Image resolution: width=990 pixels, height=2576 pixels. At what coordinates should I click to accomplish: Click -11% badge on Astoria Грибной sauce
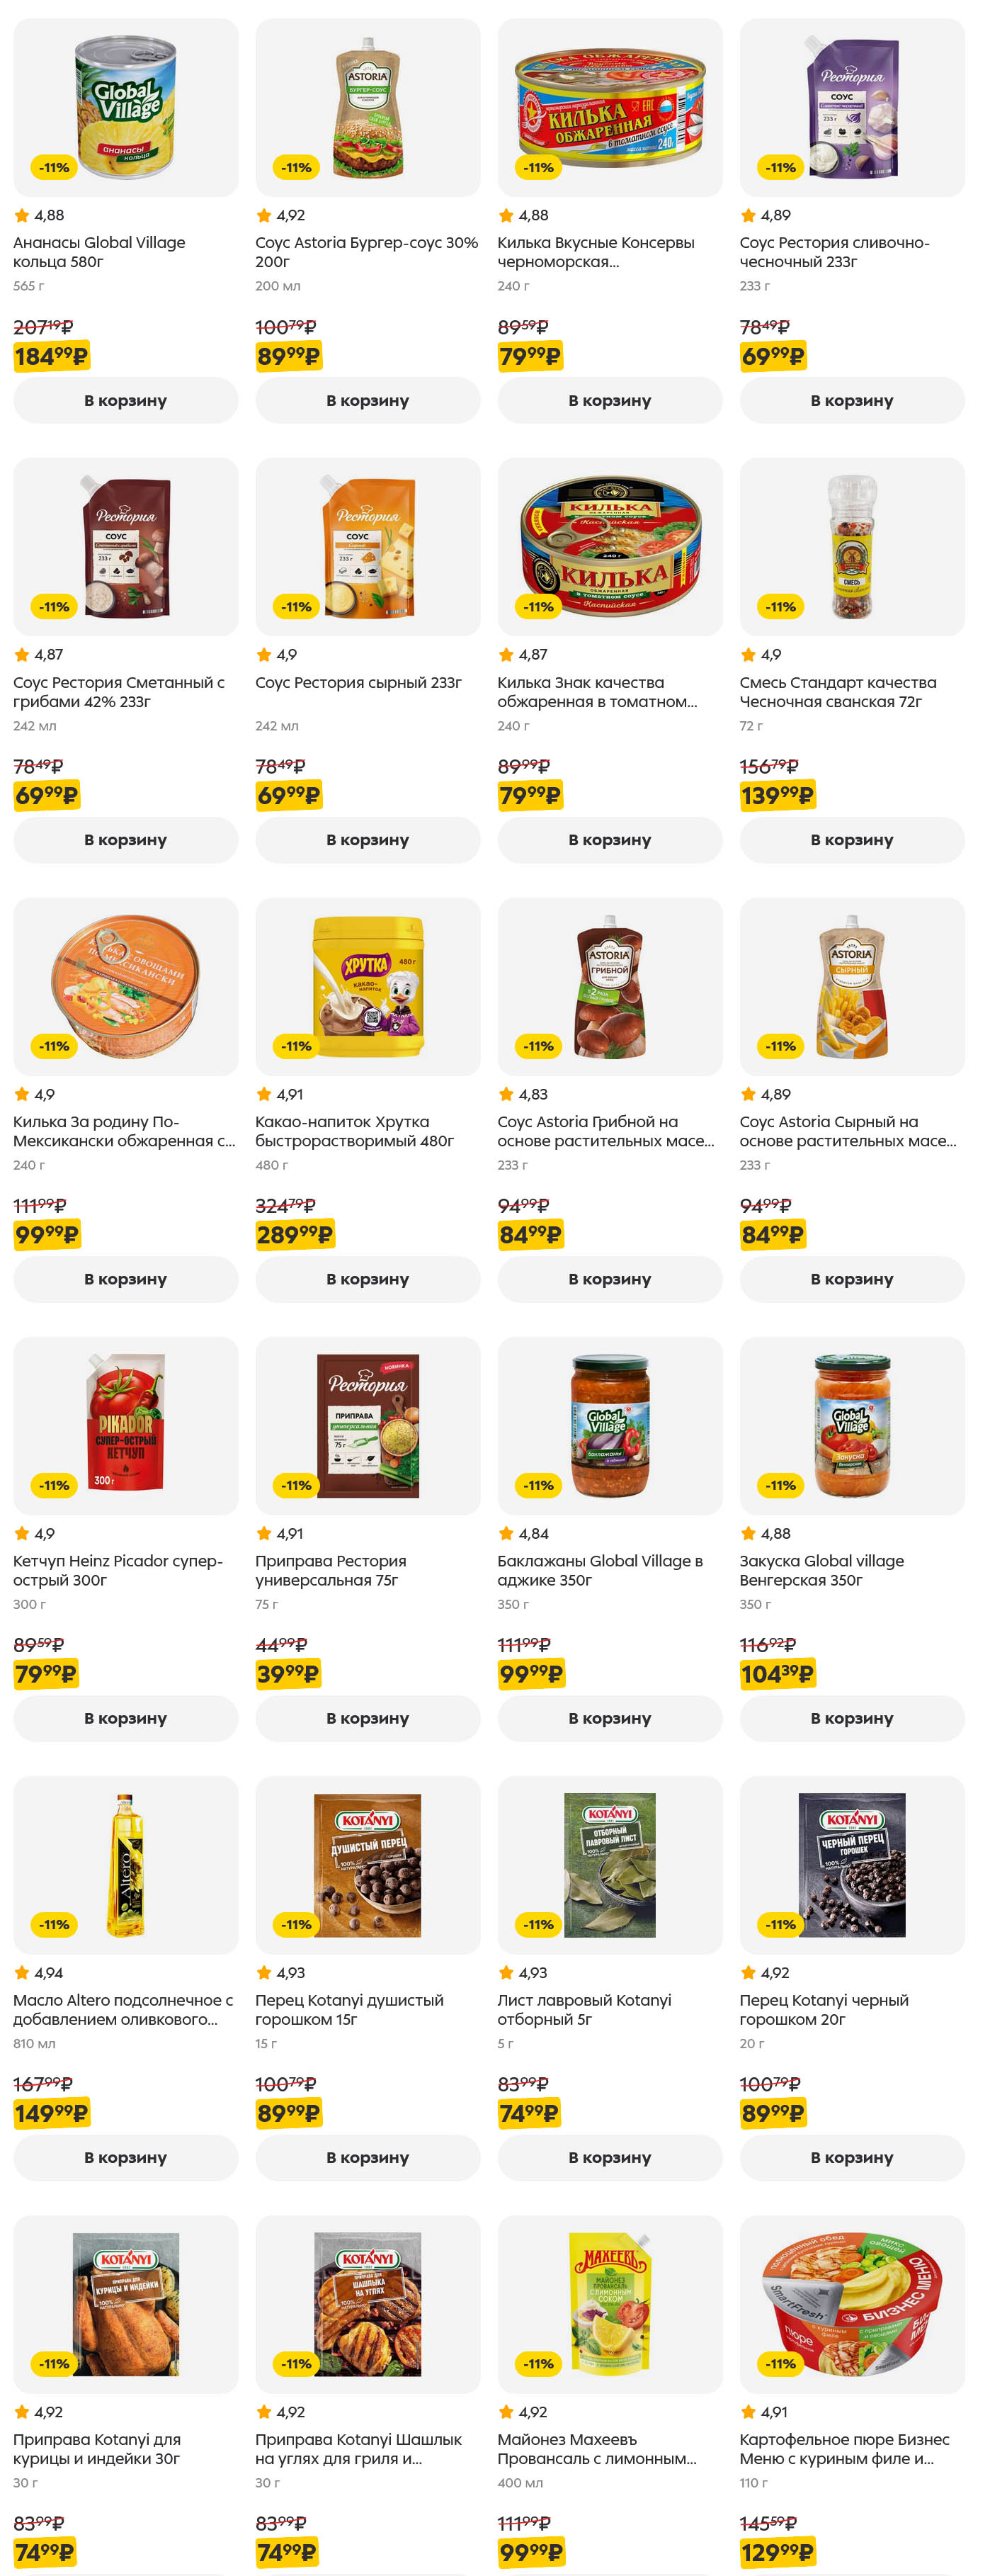(x=538, y=1046)
